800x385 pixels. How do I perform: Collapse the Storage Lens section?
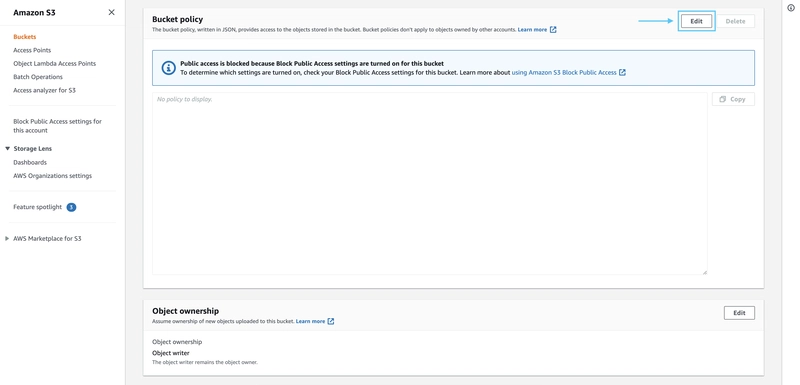(8, 148)
